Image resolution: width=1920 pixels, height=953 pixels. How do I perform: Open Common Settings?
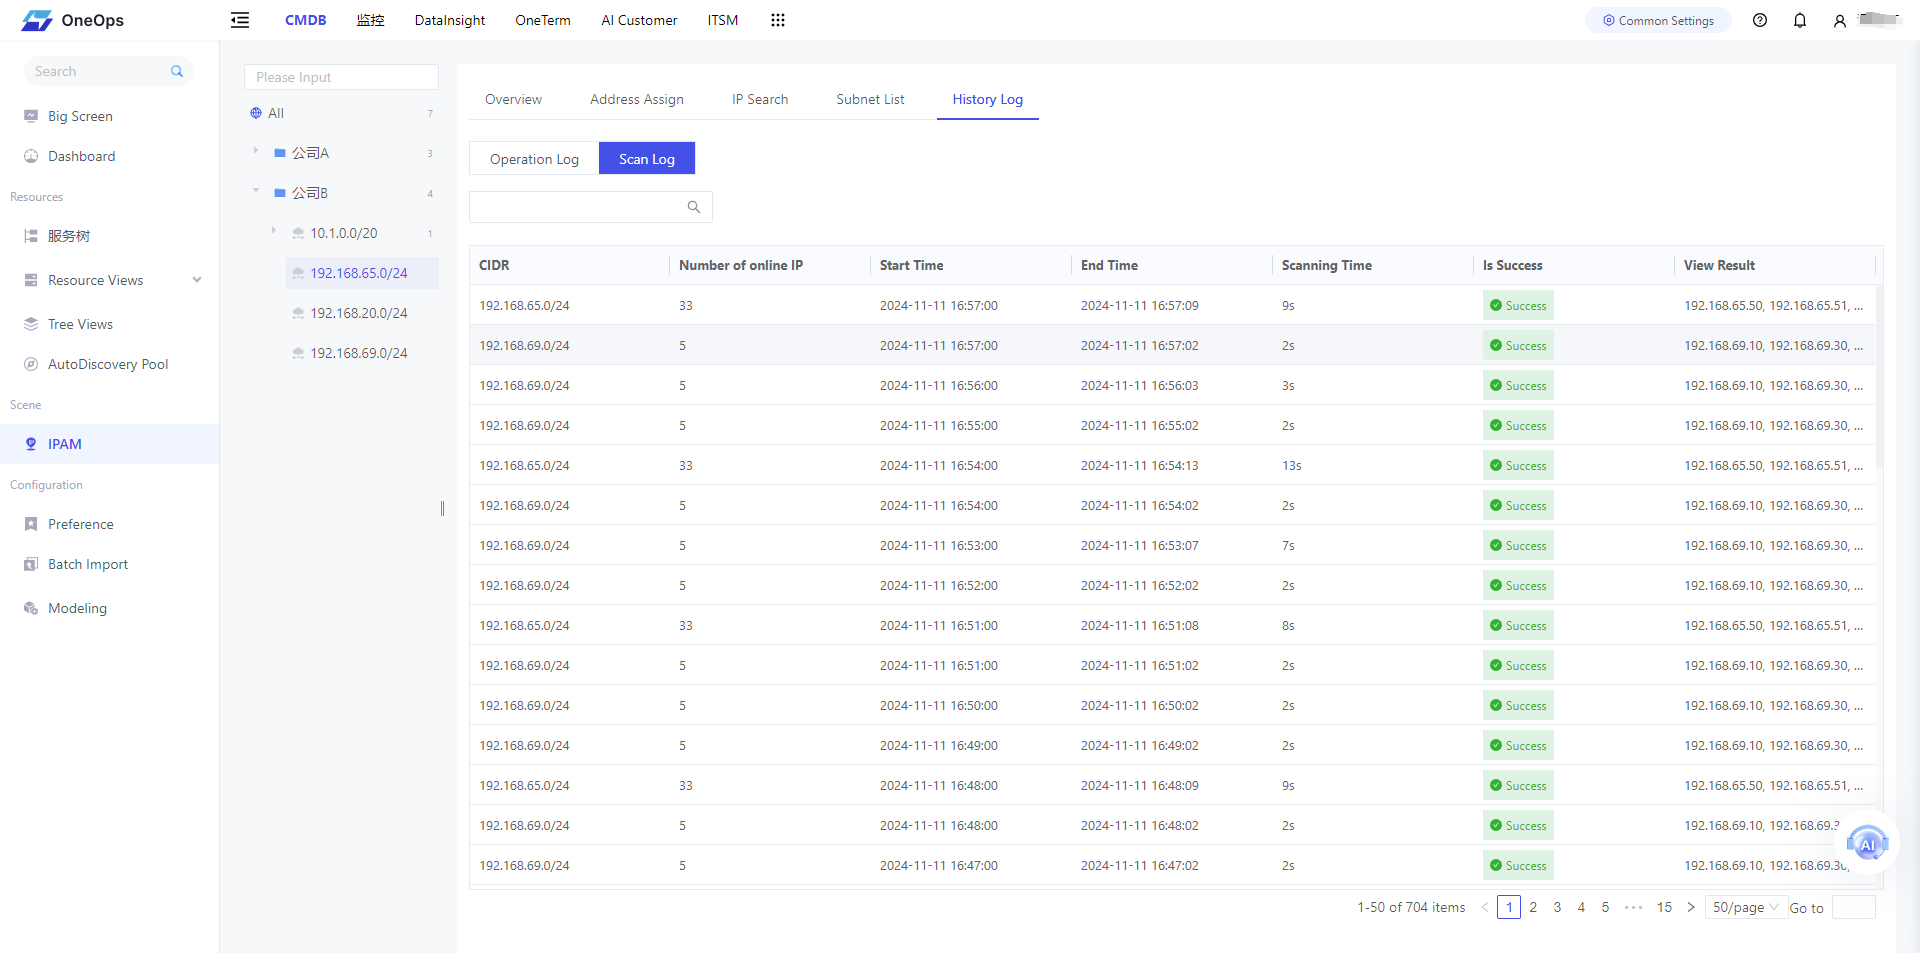pyautogui.click(x=1658, y=20)
